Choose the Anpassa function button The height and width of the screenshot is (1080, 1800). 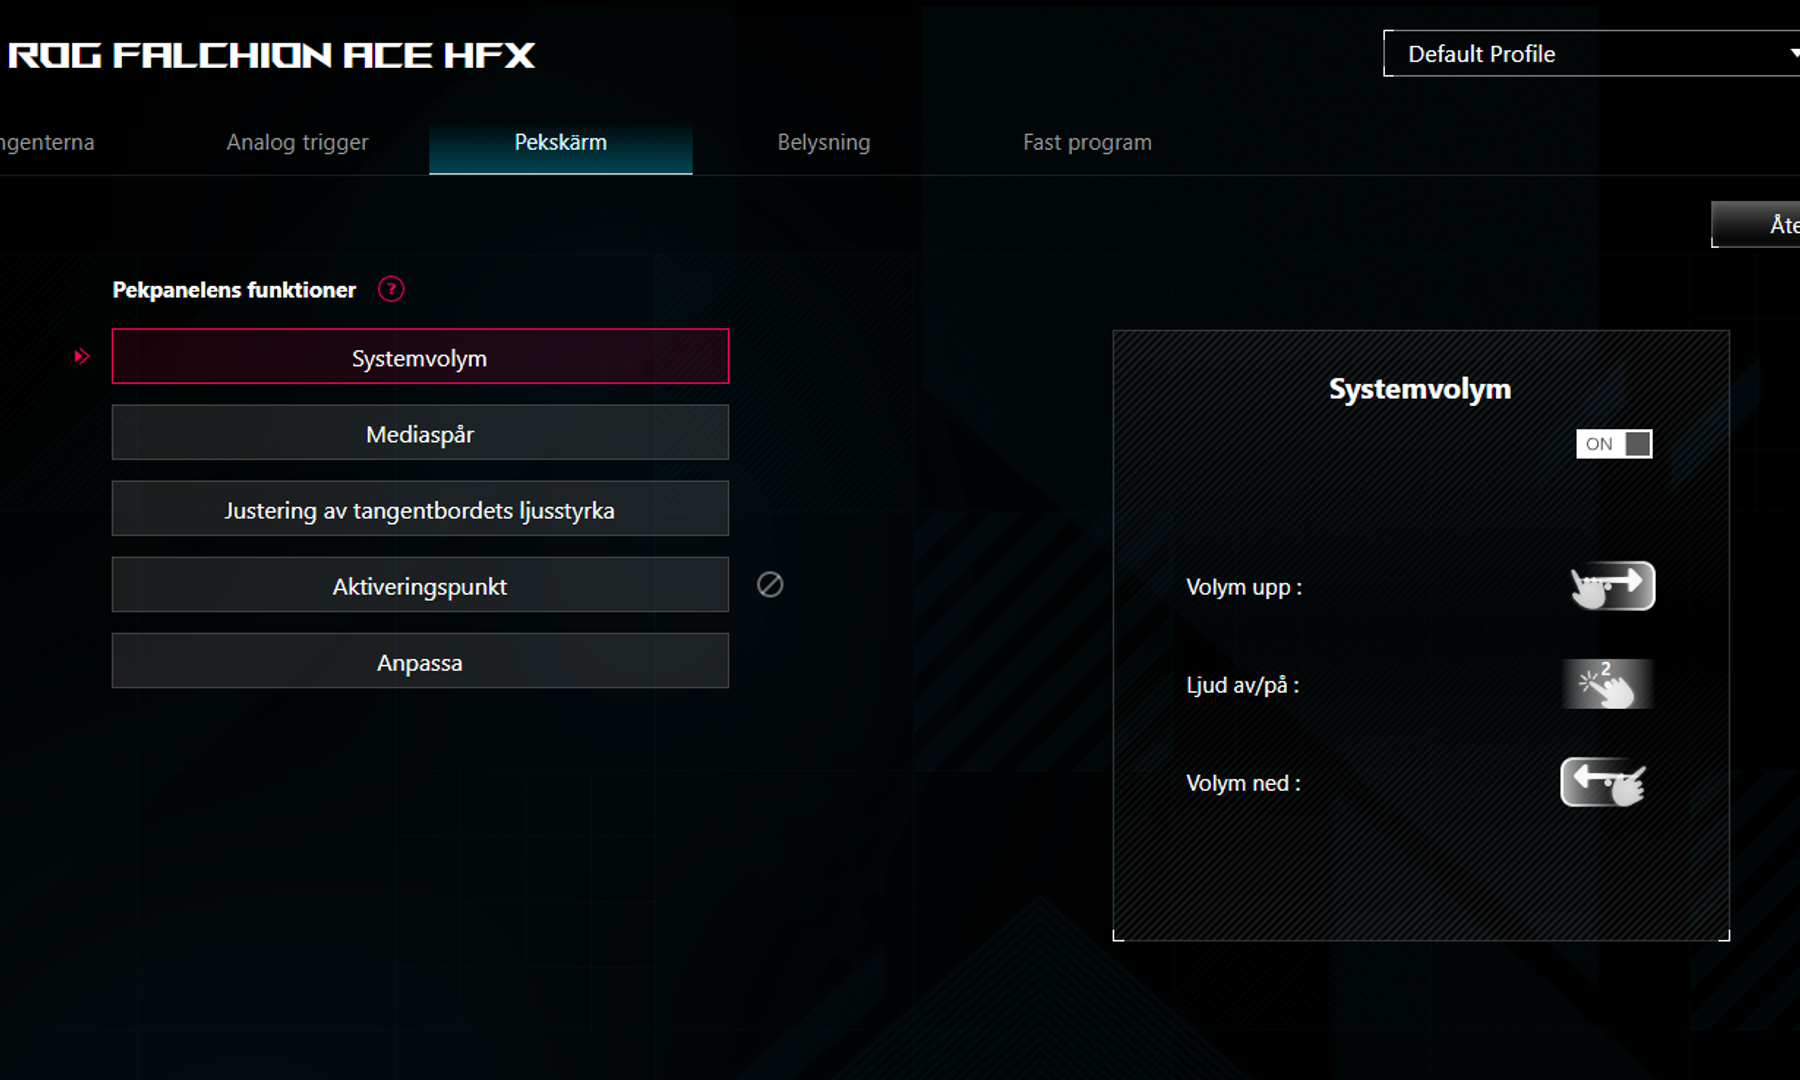point(420,661)
